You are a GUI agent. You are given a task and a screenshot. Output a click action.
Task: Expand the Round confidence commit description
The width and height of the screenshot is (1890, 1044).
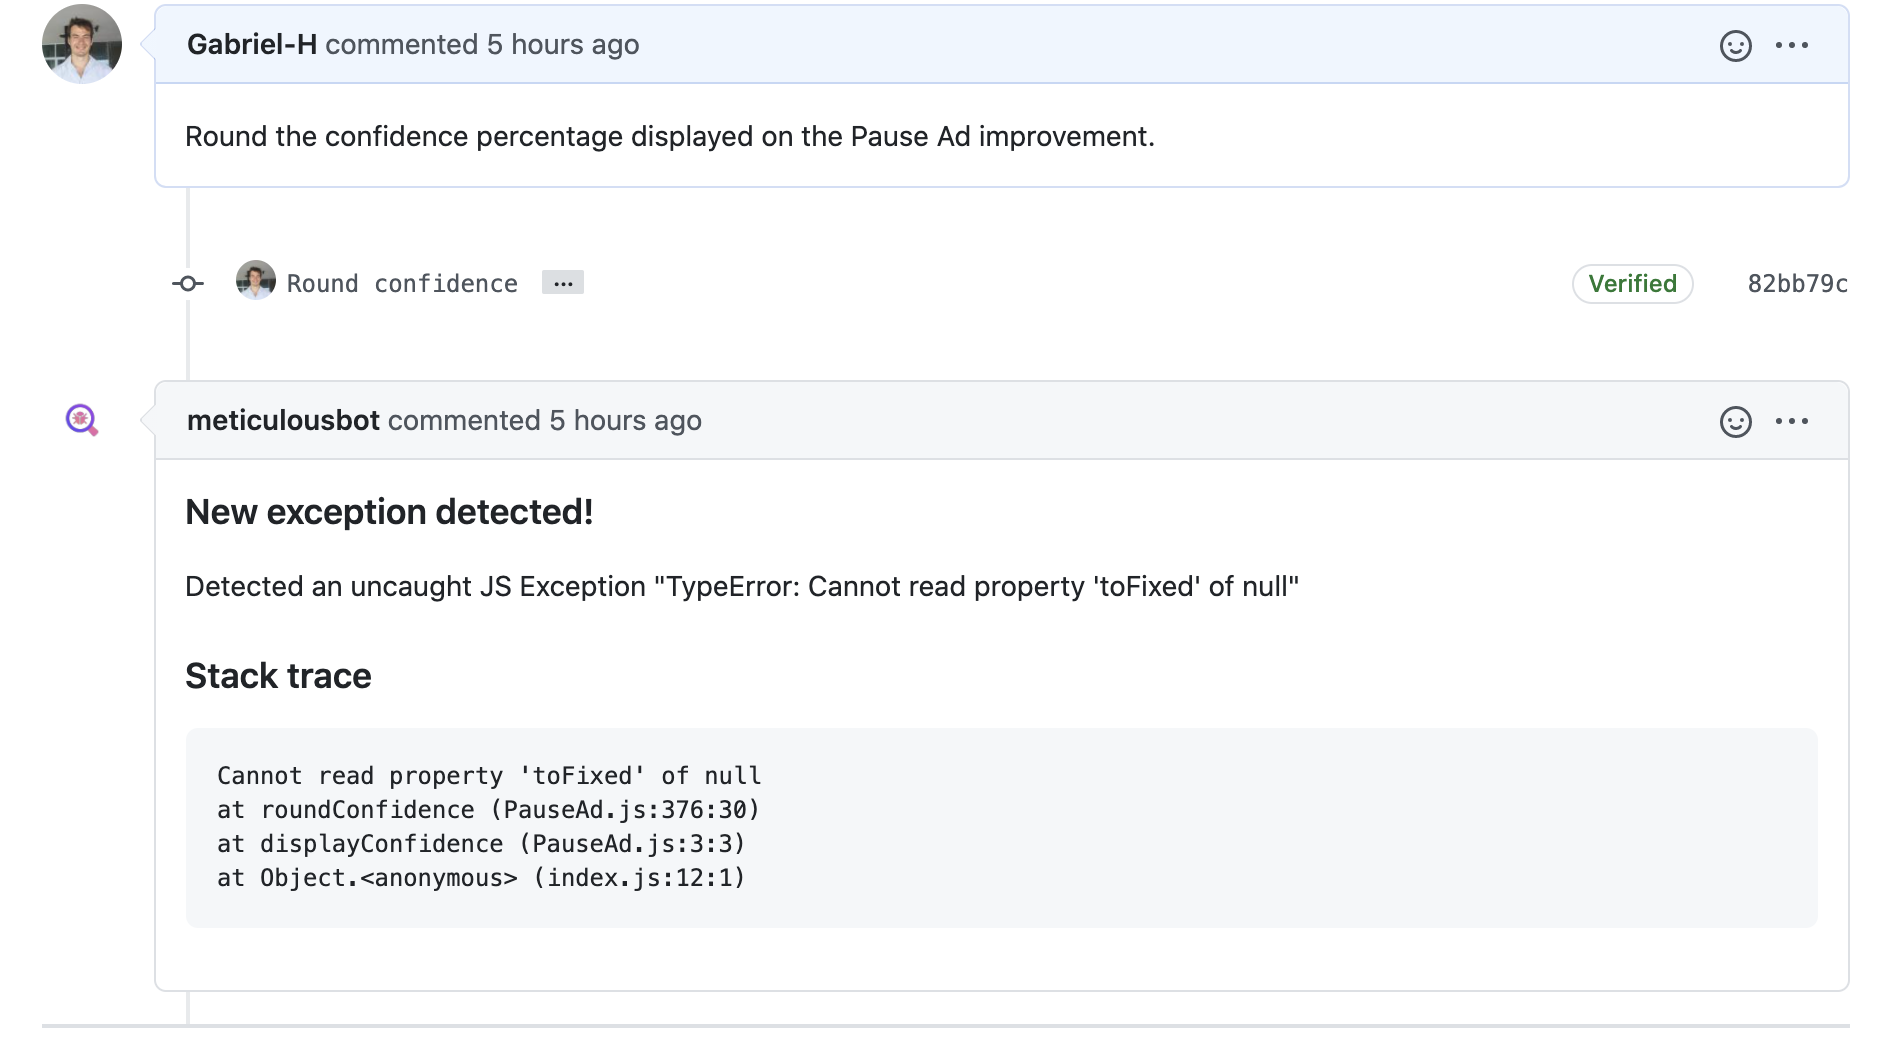[563, 283]
